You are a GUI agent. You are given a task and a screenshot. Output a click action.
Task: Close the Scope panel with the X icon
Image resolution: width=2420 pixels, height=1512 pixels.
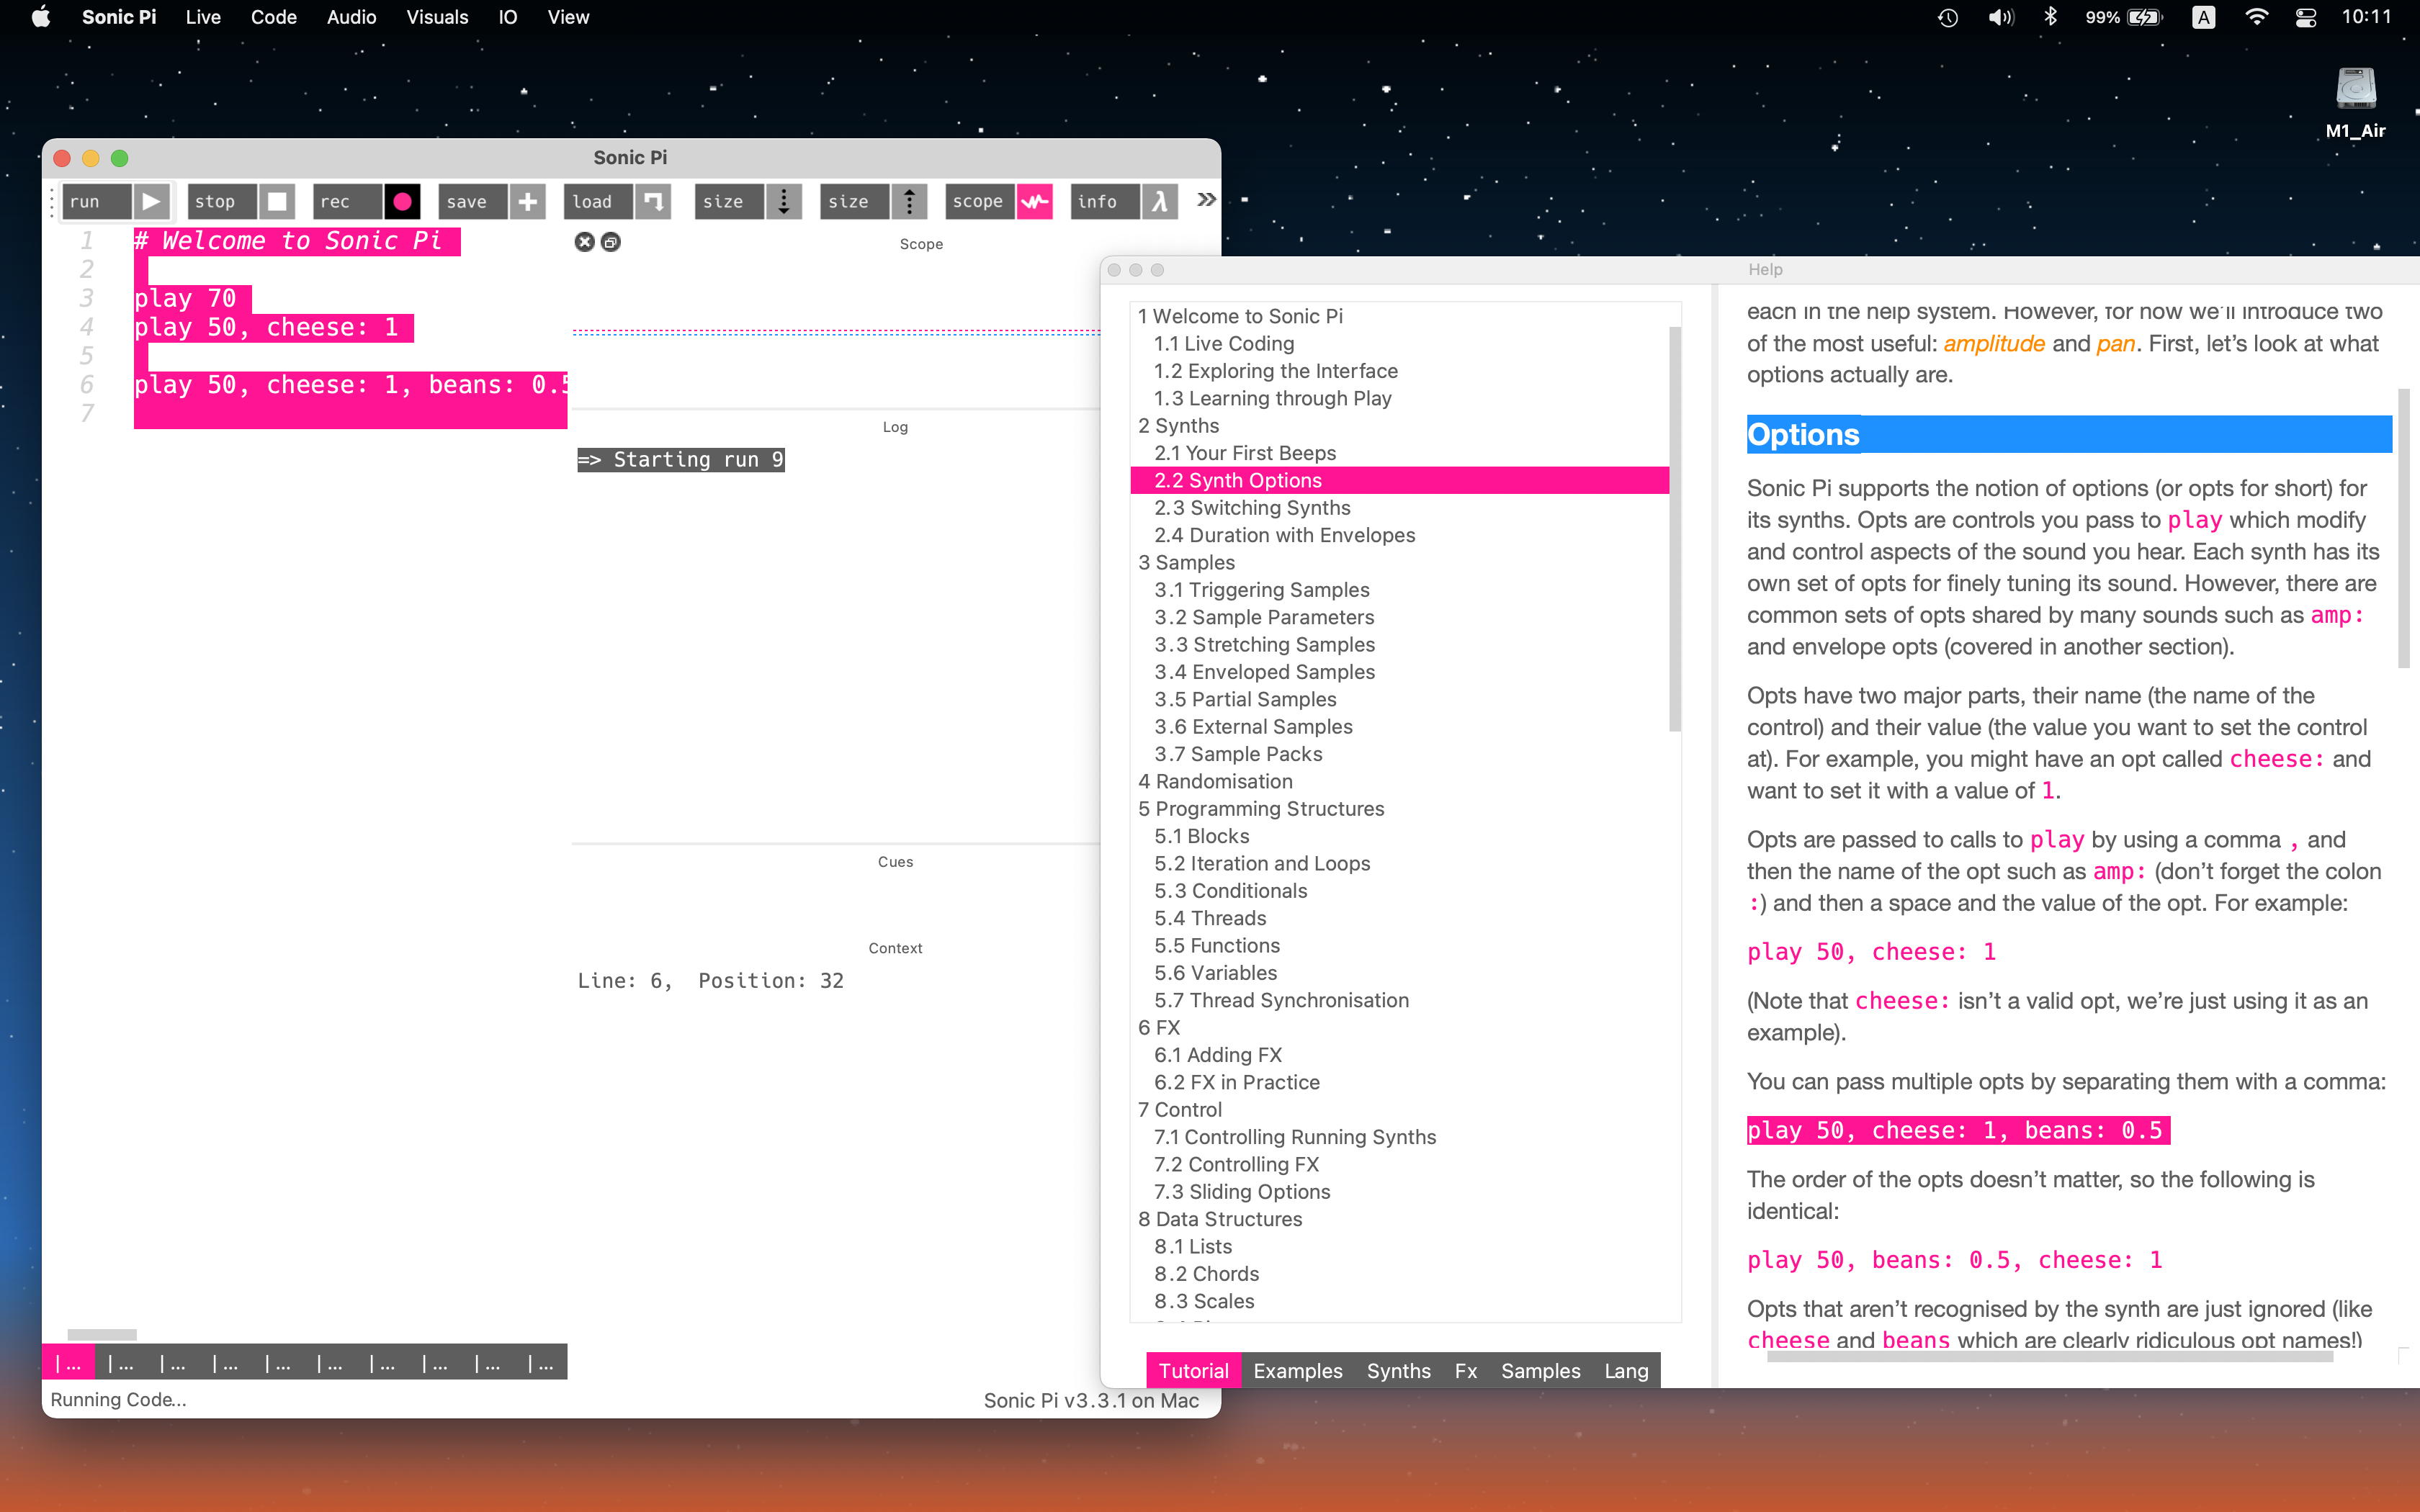coord(585,242)
